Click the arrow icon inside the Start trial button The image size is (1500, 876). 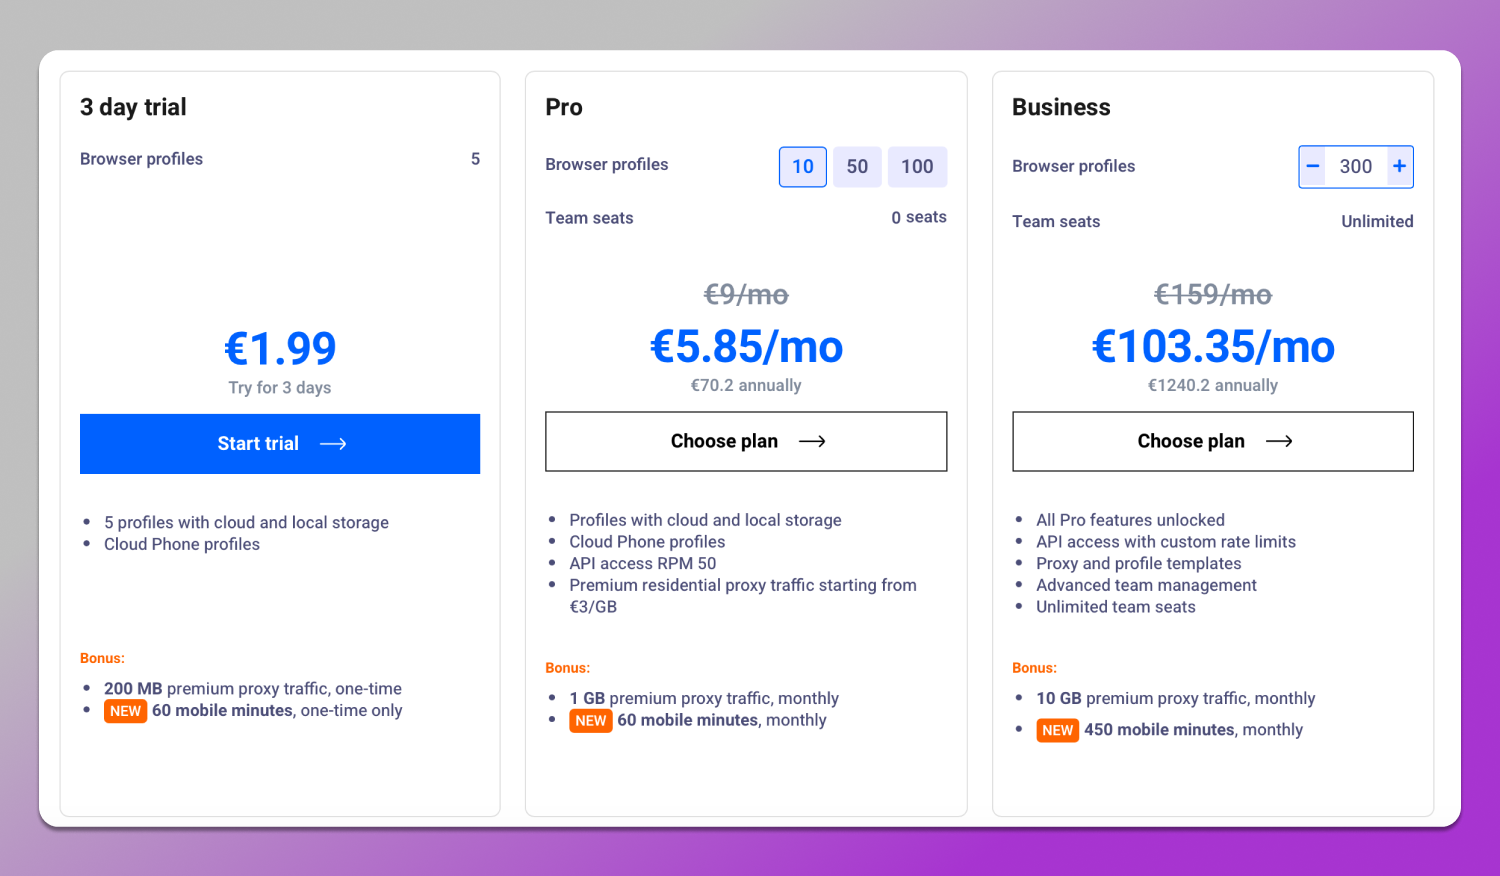pos(333,443)
